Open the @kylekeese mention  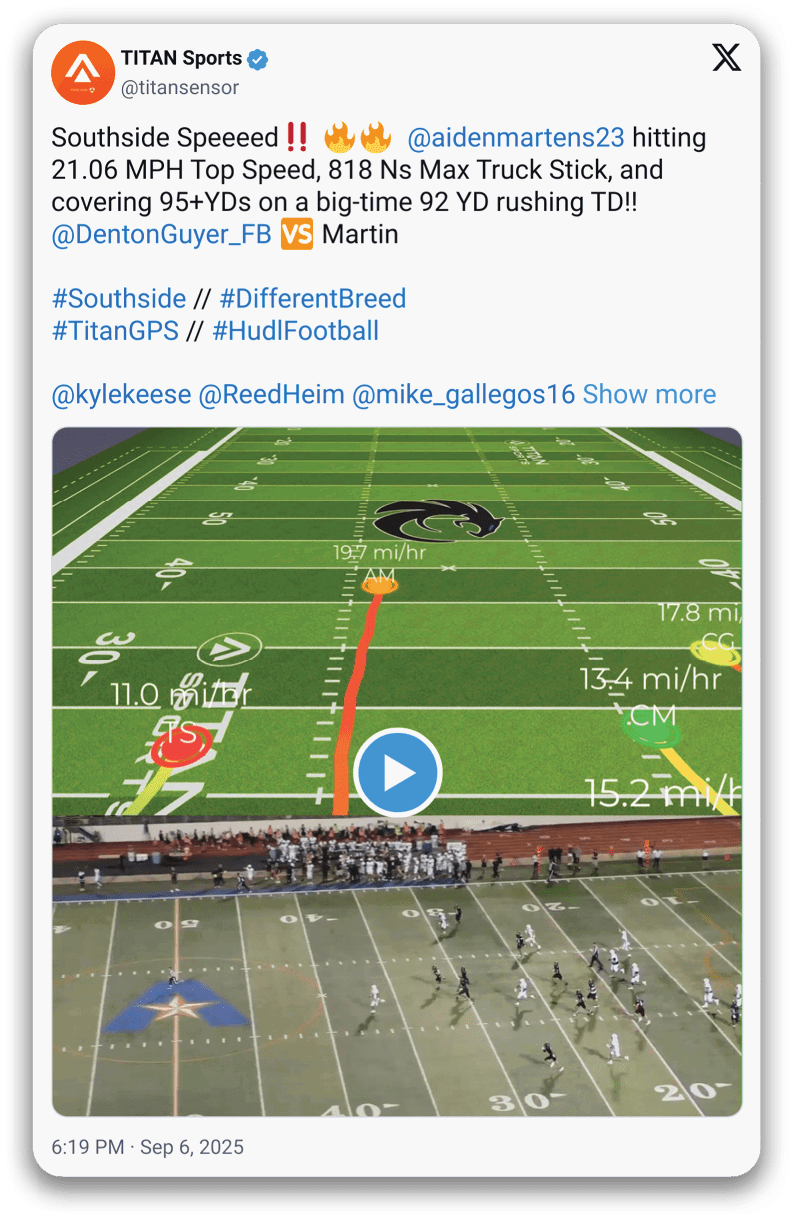(x=121, y=395)
